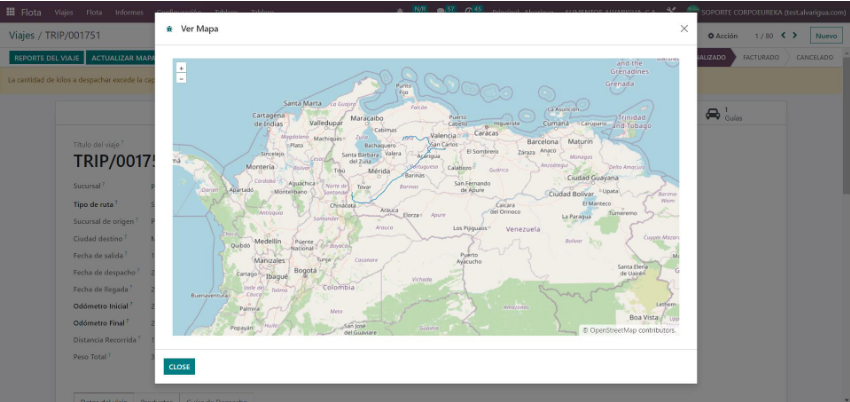This screenshot has height=402, width=850.
Task: Close the Ver Mapa dialog with X
Action: [684, 29]
